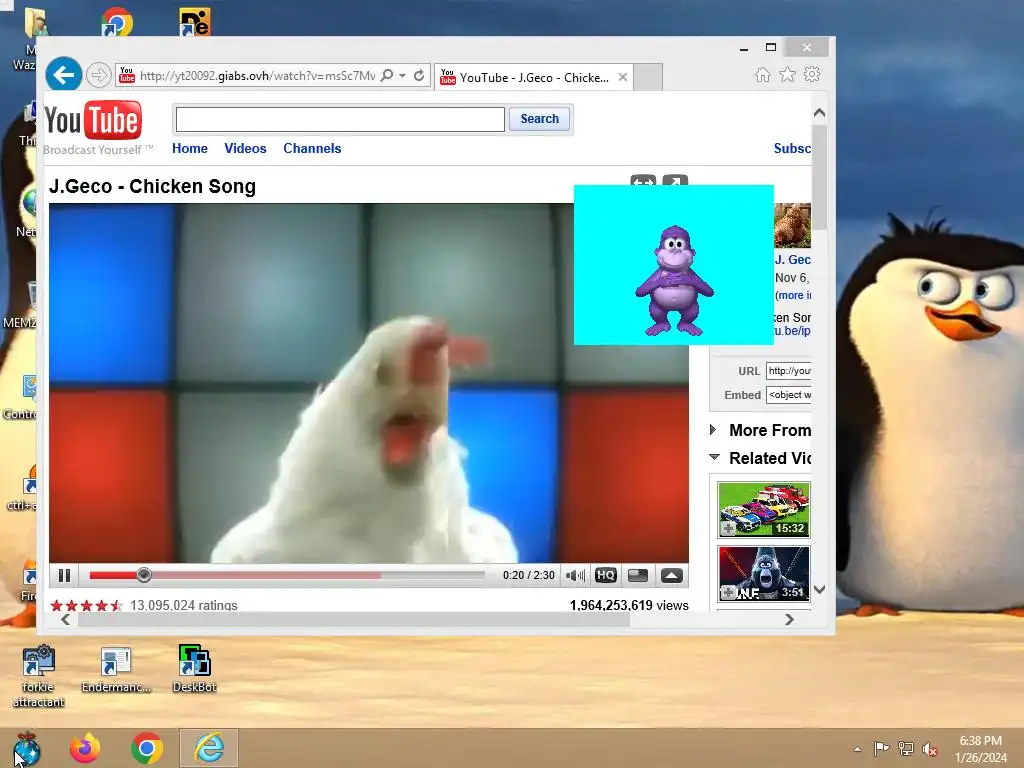This screenshot has height=768, width=1024.
Task: Click the buffered part of video timeline
Action: [x=266, y=575]
